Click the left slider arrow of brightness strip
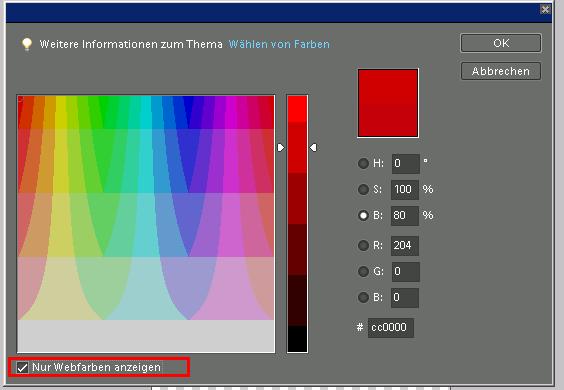This screenshot has height=390, width=564. (281, 148)
